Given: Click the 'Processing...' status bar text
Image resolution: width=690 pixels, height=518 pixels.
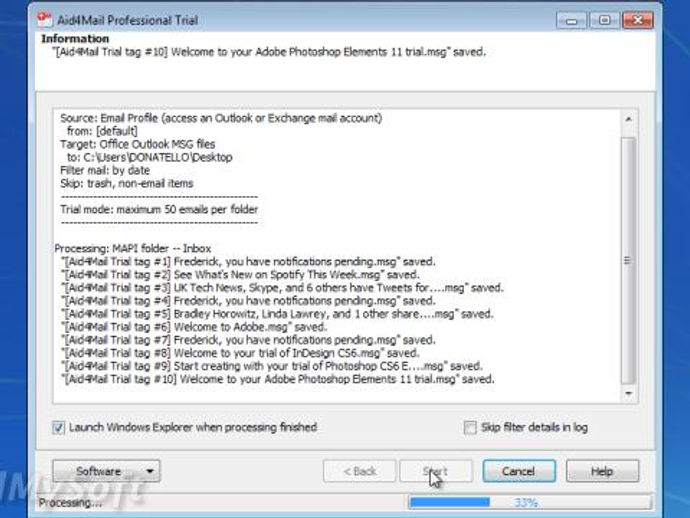Looking at the screenshot, I should (x=70, y=503).
